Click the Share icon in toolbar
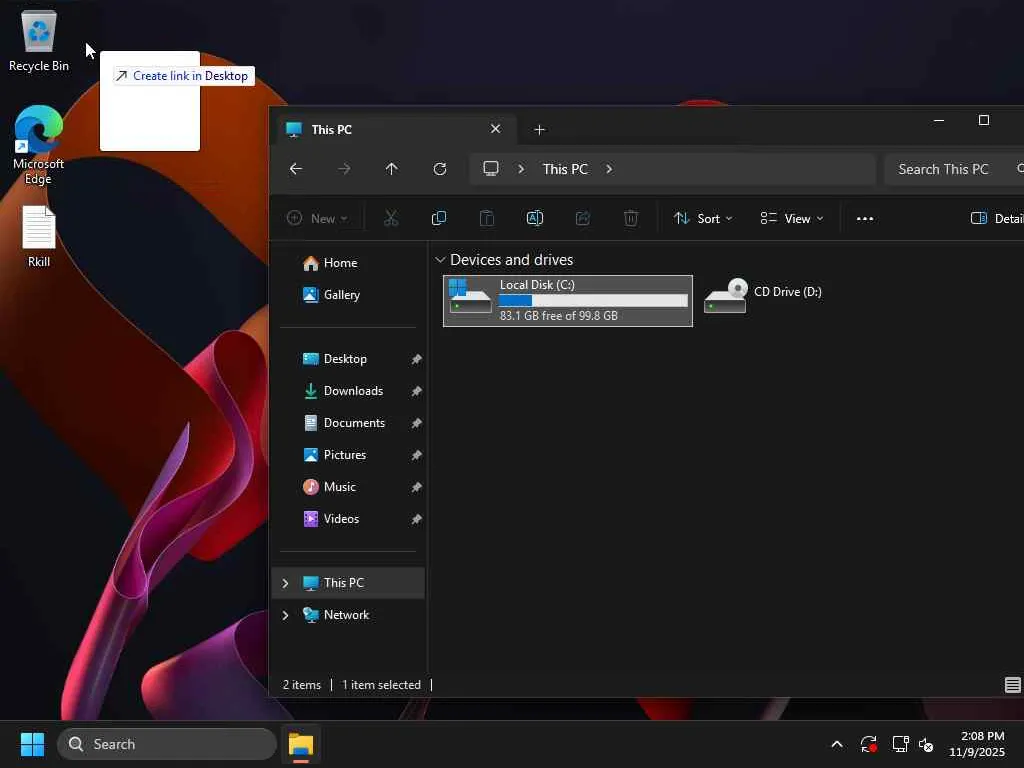The image size is (1024, 768). pos(583,218)
